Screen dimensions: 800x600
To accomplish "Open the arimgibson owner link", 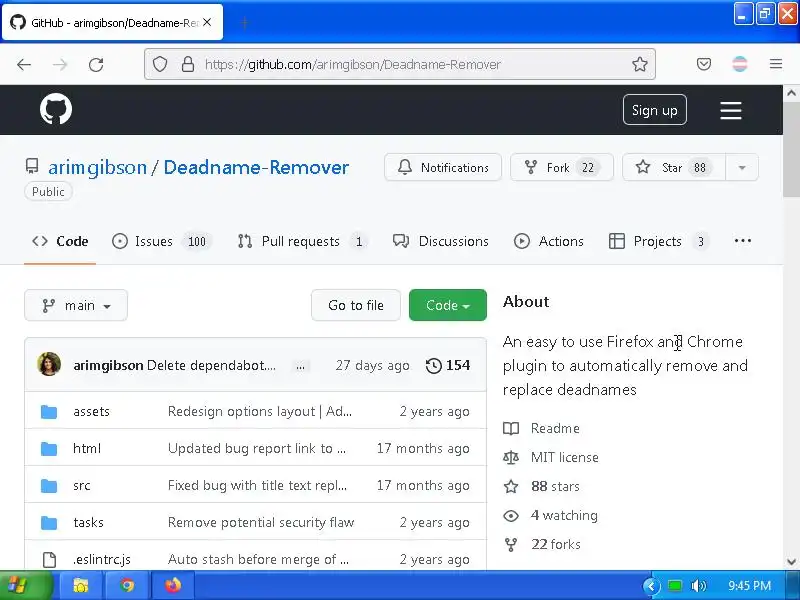I will (x=97, y=167).
